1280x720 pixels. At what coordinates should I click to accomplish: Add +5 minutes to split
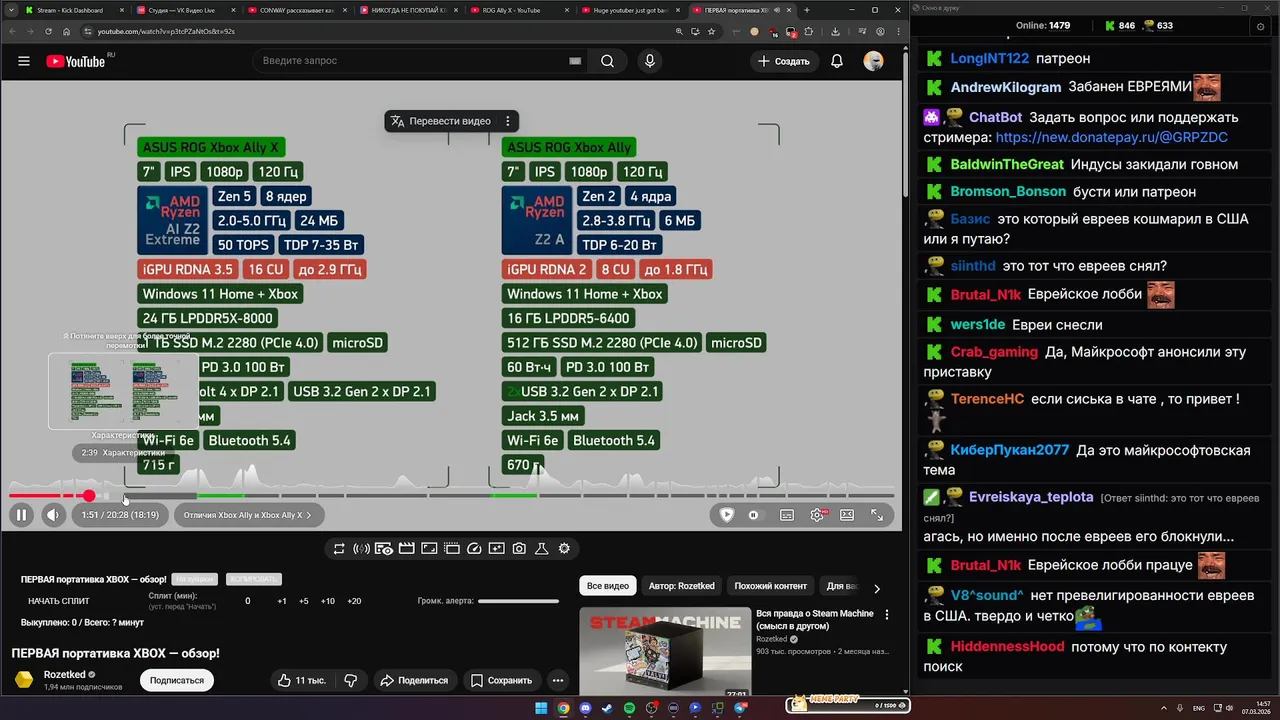pos(304,601)
